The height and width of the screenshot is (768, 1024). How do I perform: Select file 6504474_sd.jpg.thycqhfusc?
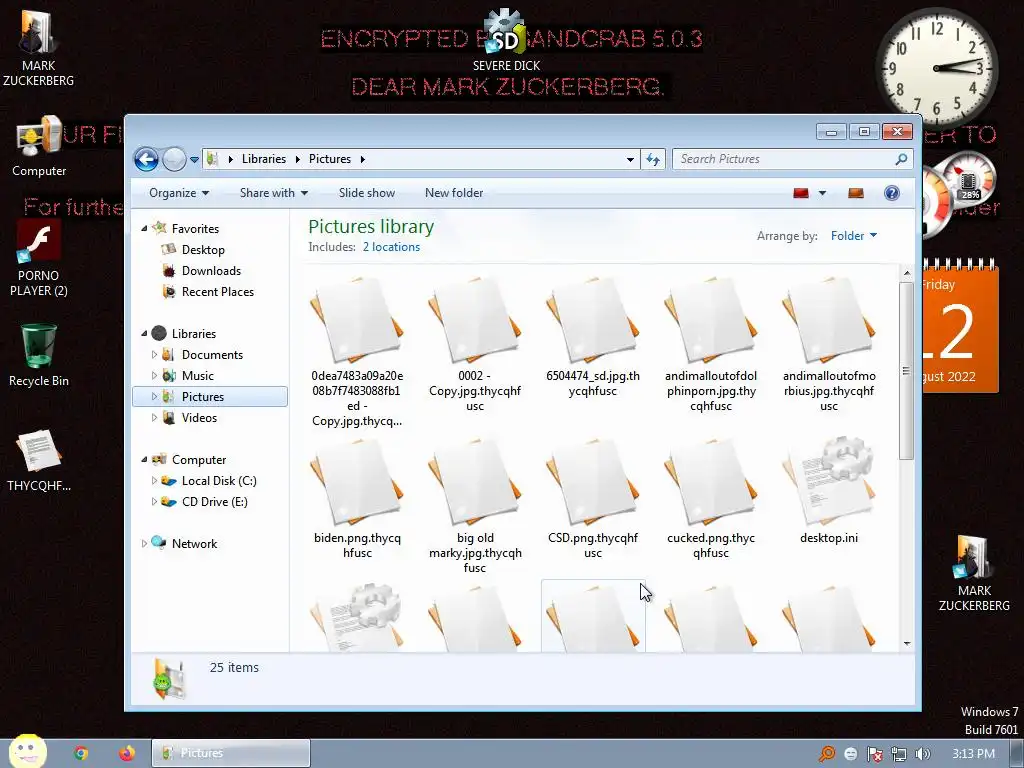pyautogui.click(x=593, y=338)
